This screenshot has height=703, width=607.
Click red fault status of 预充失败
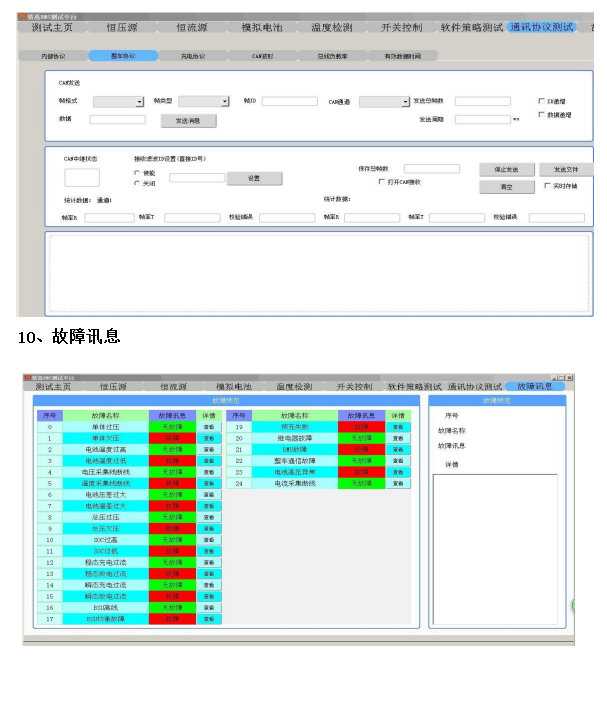(361, 427)
